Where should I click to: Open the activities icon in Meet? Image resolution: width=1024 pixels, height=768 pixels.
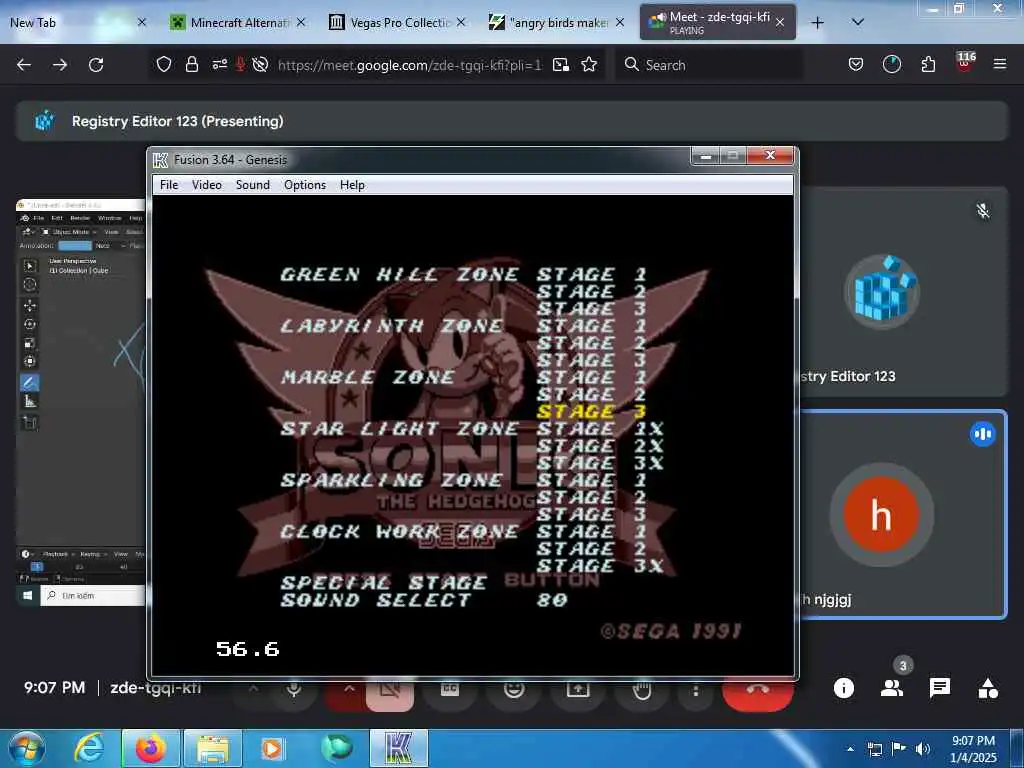[x=988, y=687]
